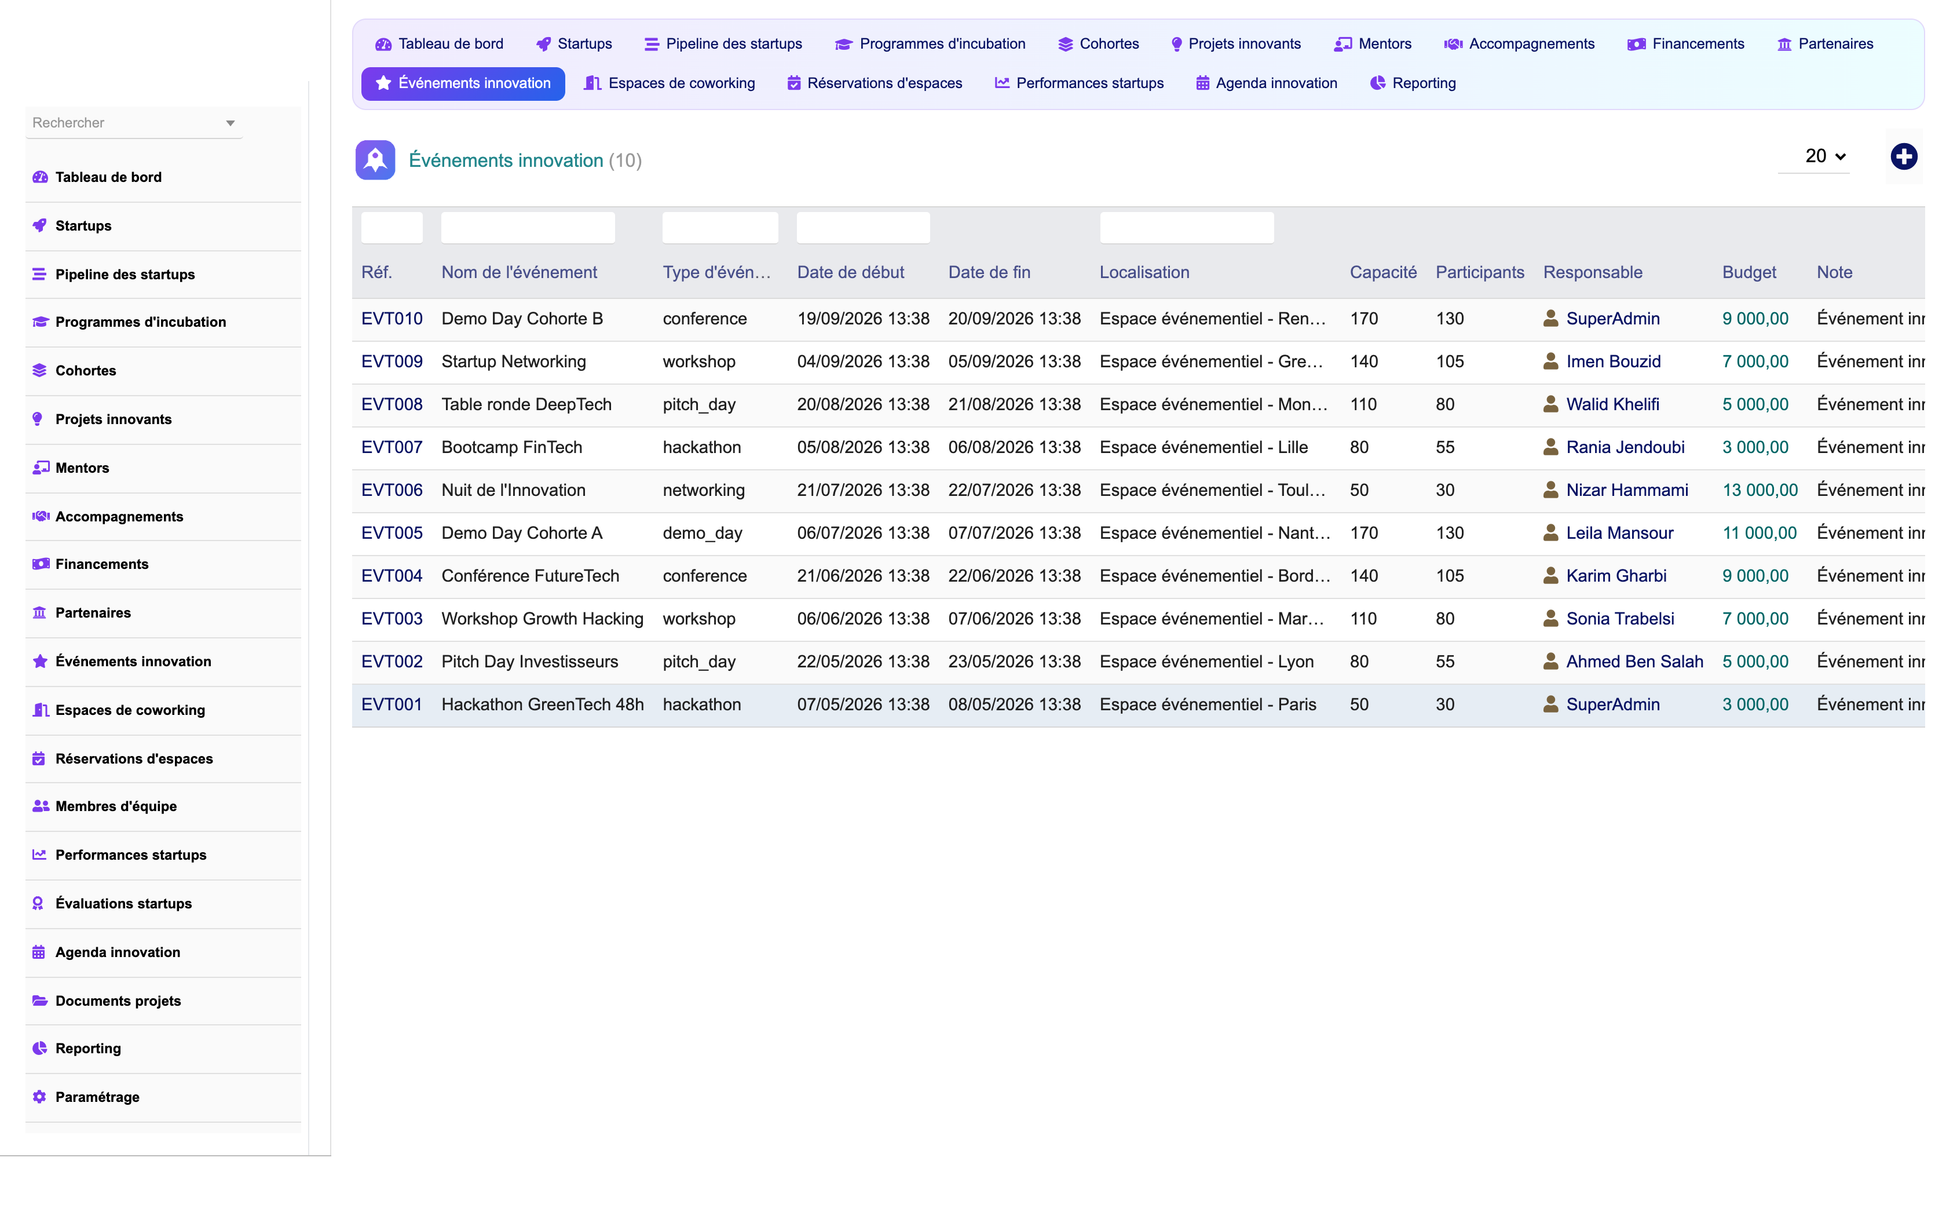Click the Cohortes layers icon in top navigation
The height and width of the screenshot is (1205, 1946).
click(1065, 44)
